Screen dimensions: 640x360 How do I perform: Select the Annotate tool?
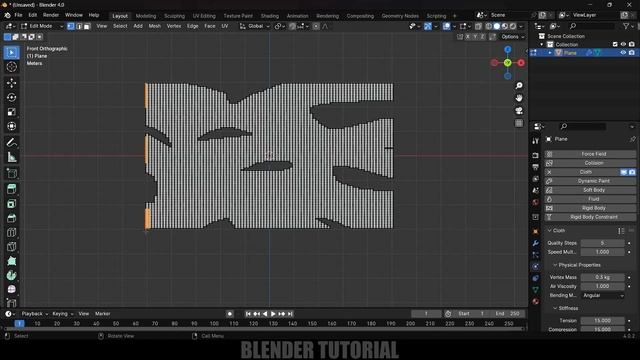[11, 142]
